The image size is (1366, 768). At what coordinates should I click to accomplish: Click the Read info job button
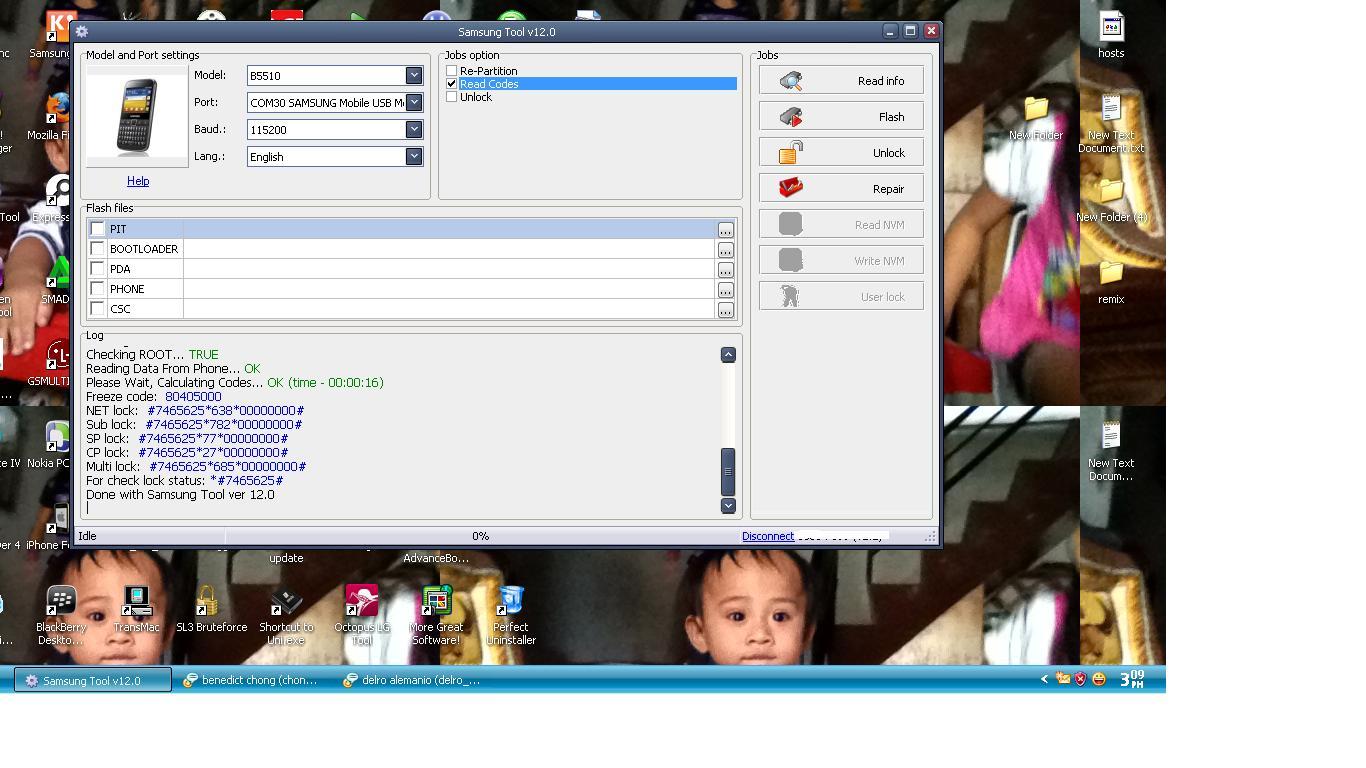[841, 81]
